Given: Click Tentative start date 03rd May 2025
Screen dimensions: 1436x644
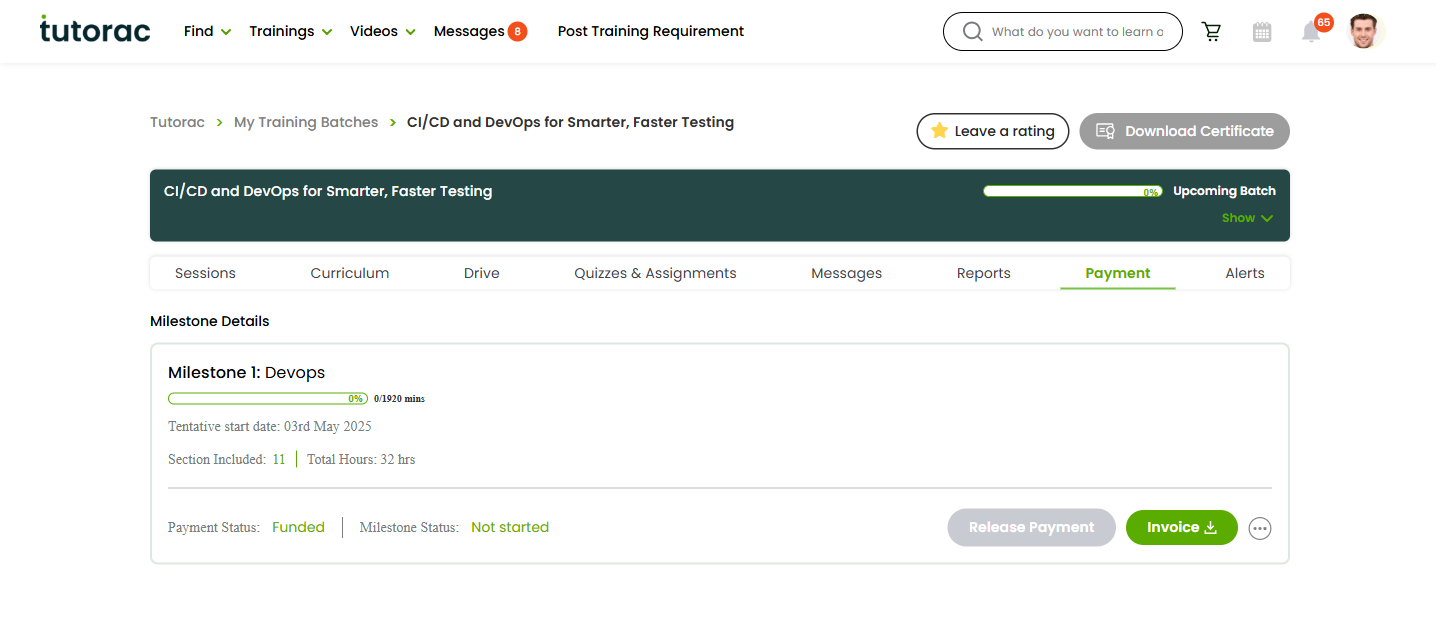Looking at the screenshot, I should (270, 427).
